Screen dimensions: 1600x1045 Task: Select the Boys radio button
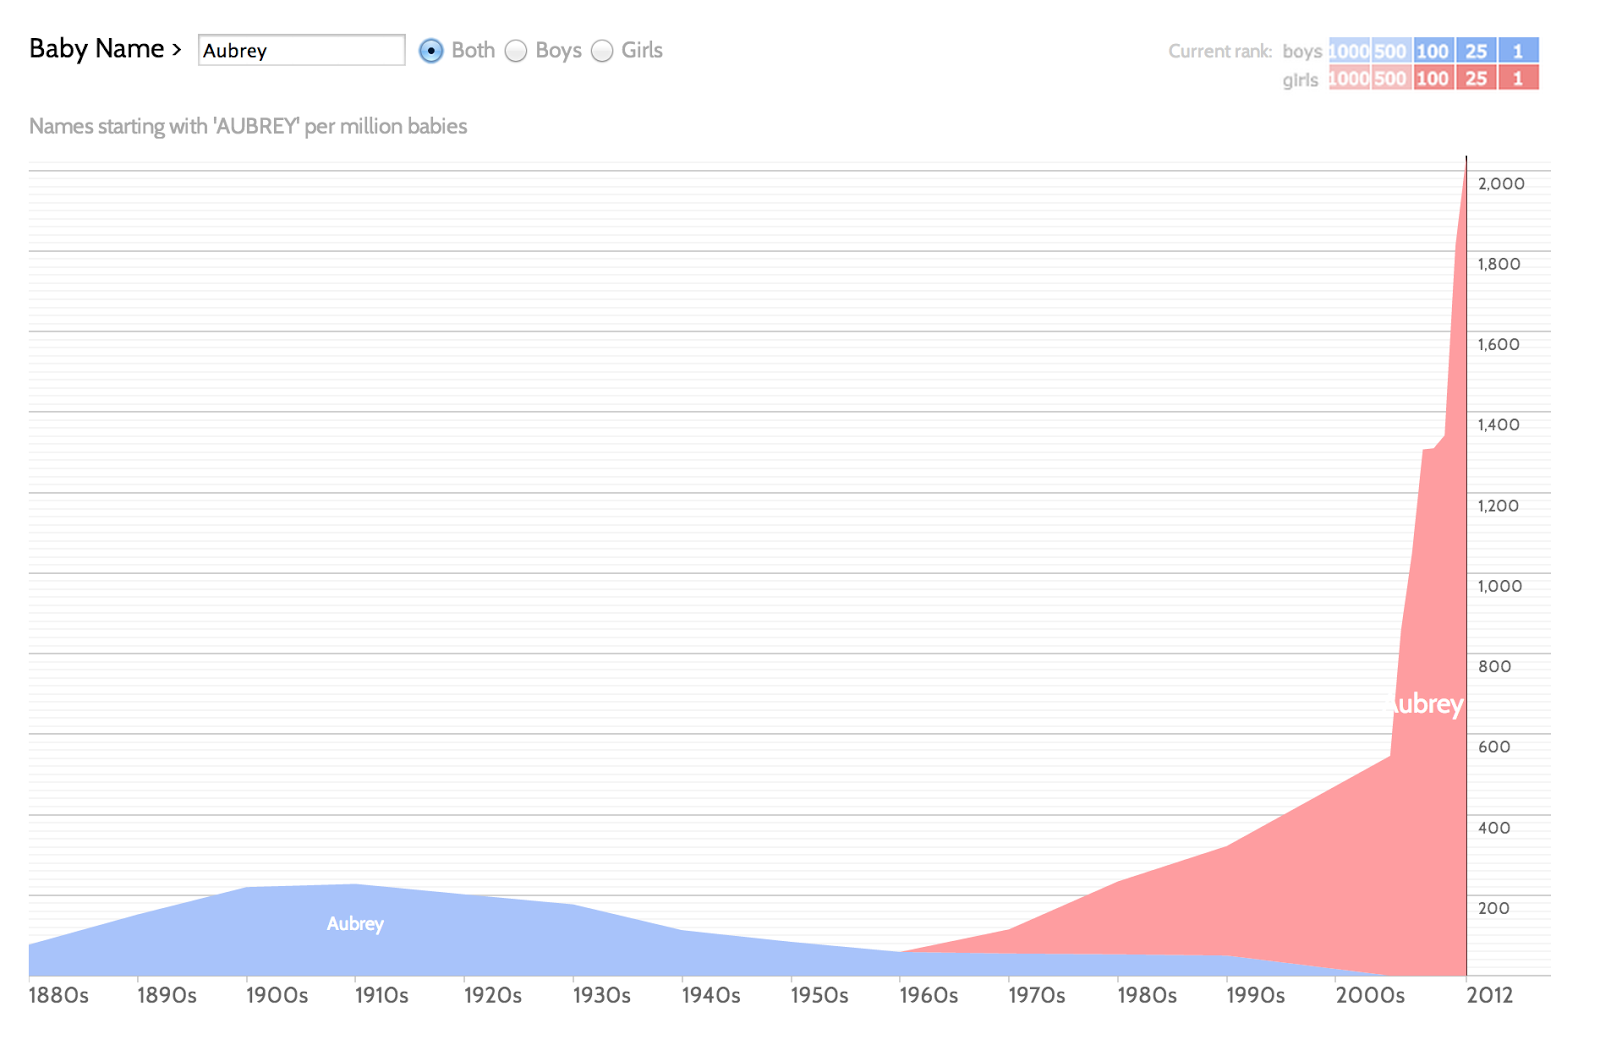point(516,51)
